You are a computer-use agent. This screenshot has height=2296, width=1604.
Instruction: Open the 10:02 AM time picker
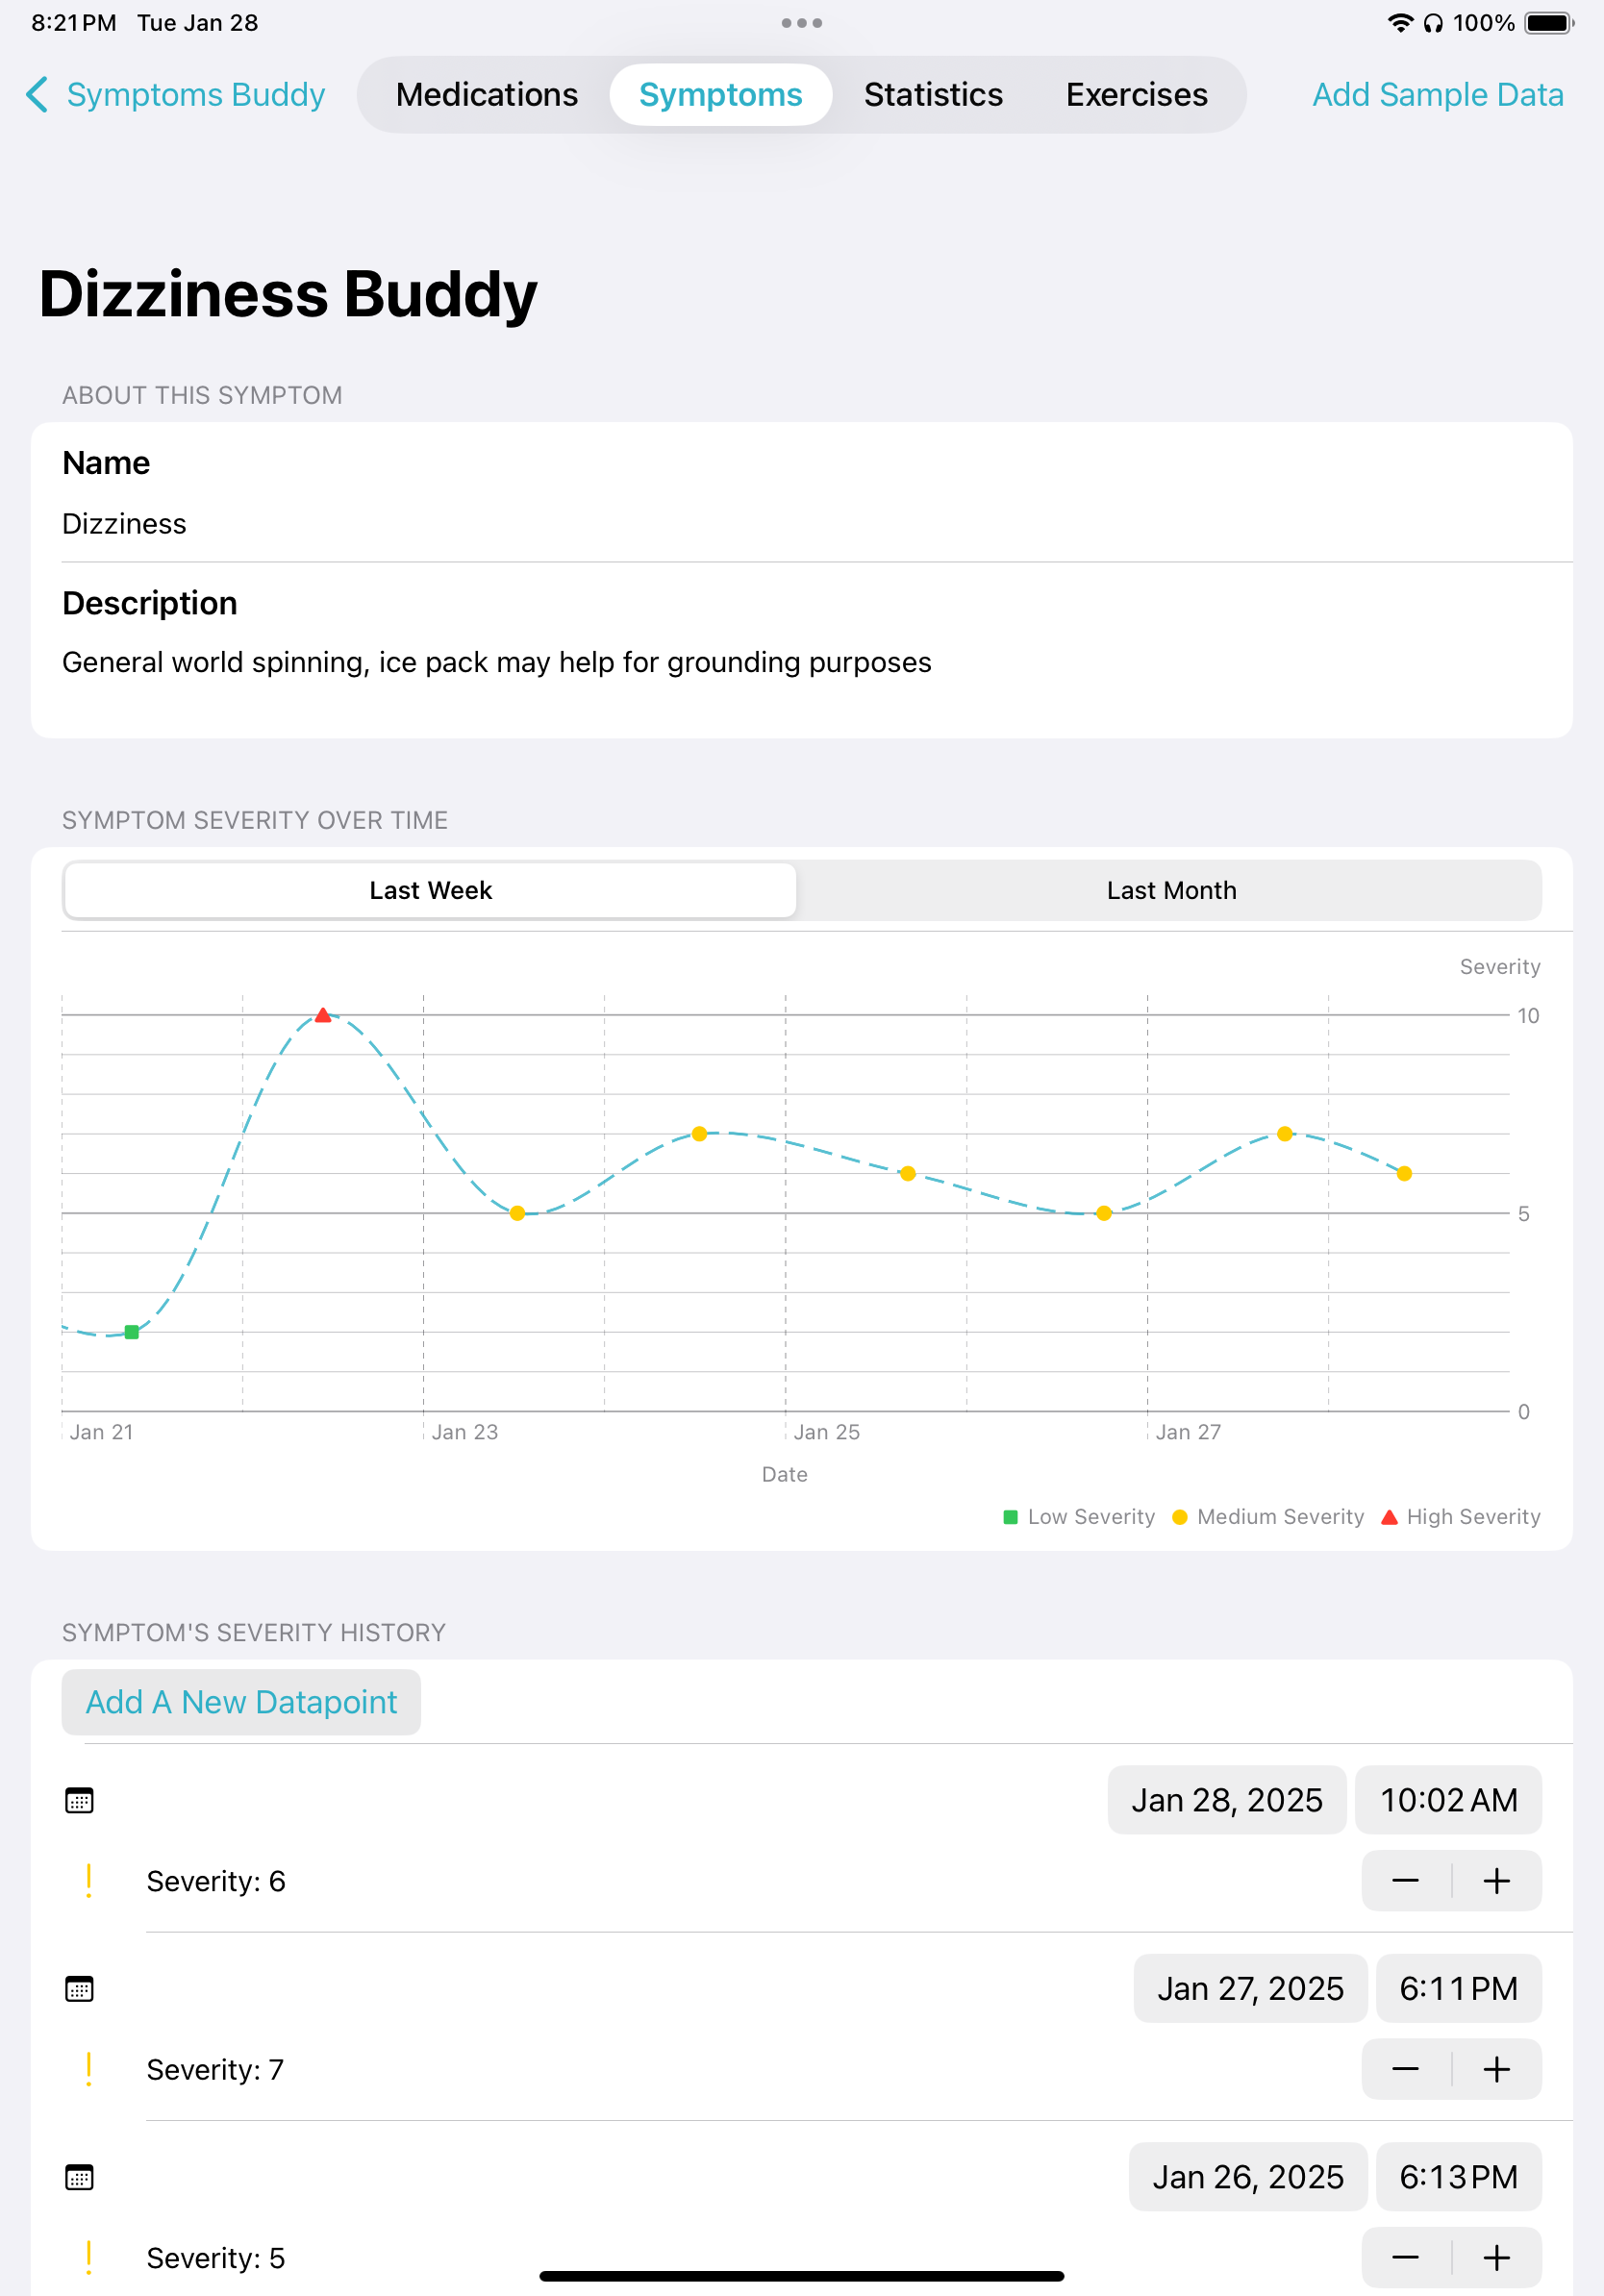[x=1448, y=1800]
